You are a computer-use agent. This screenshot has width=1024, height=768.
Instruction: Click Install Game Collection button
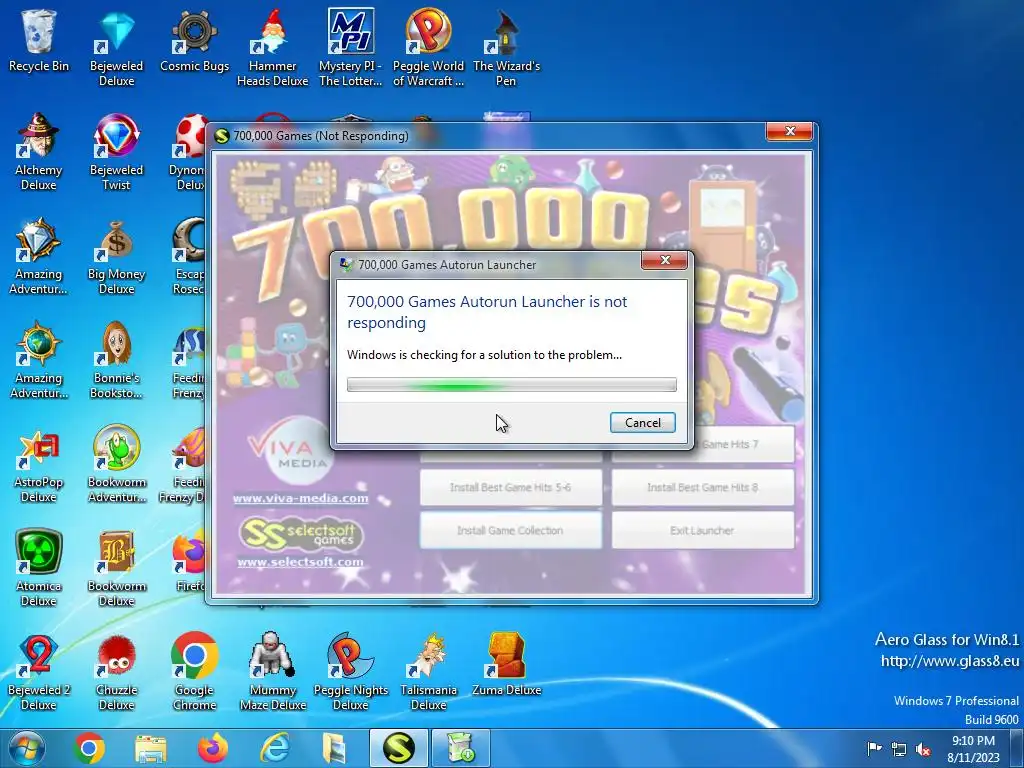click(x=511, y=530)
